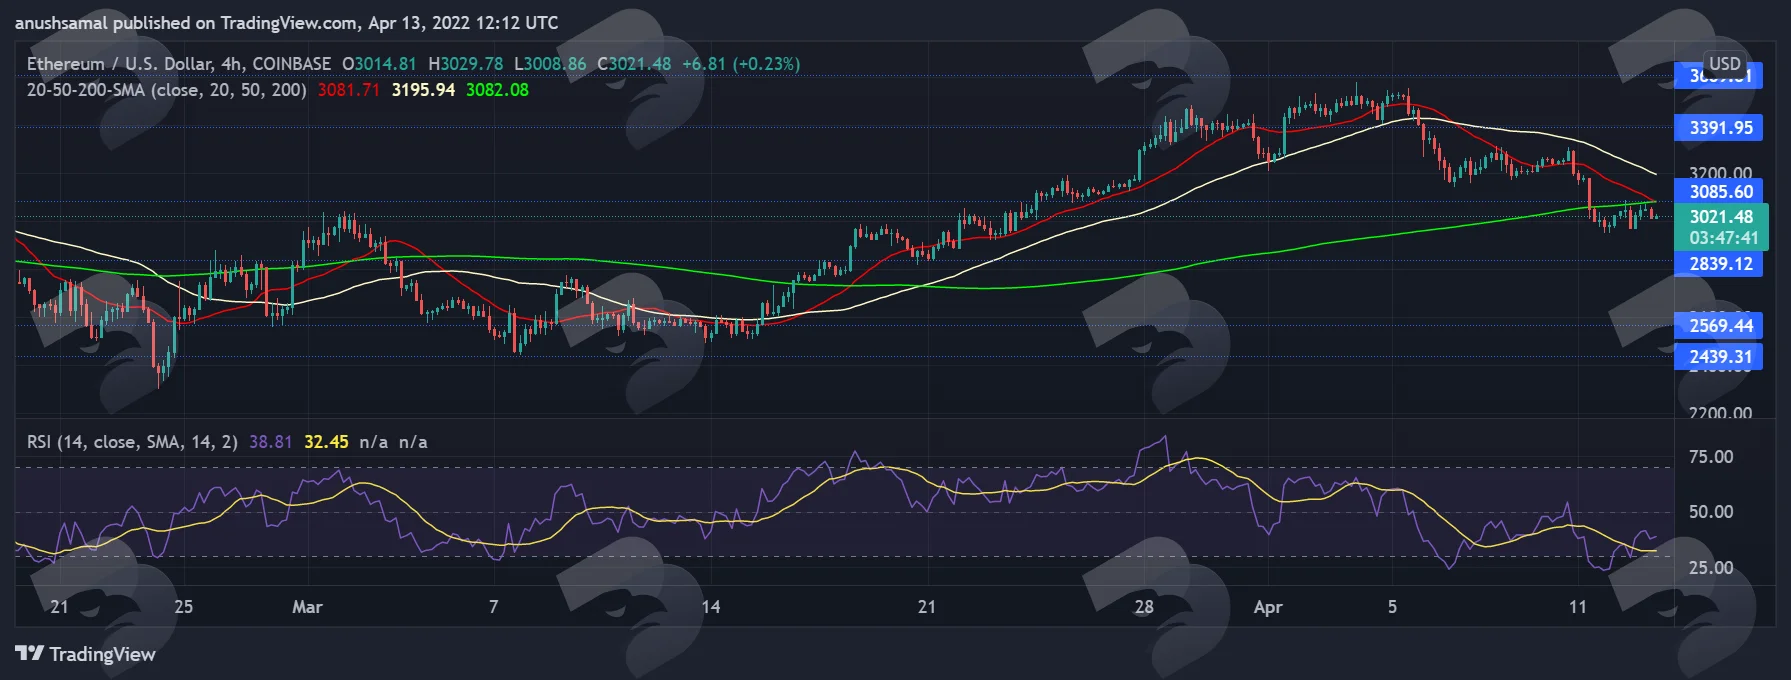Click the 75.00 RSI scale value

[1711, 457]
